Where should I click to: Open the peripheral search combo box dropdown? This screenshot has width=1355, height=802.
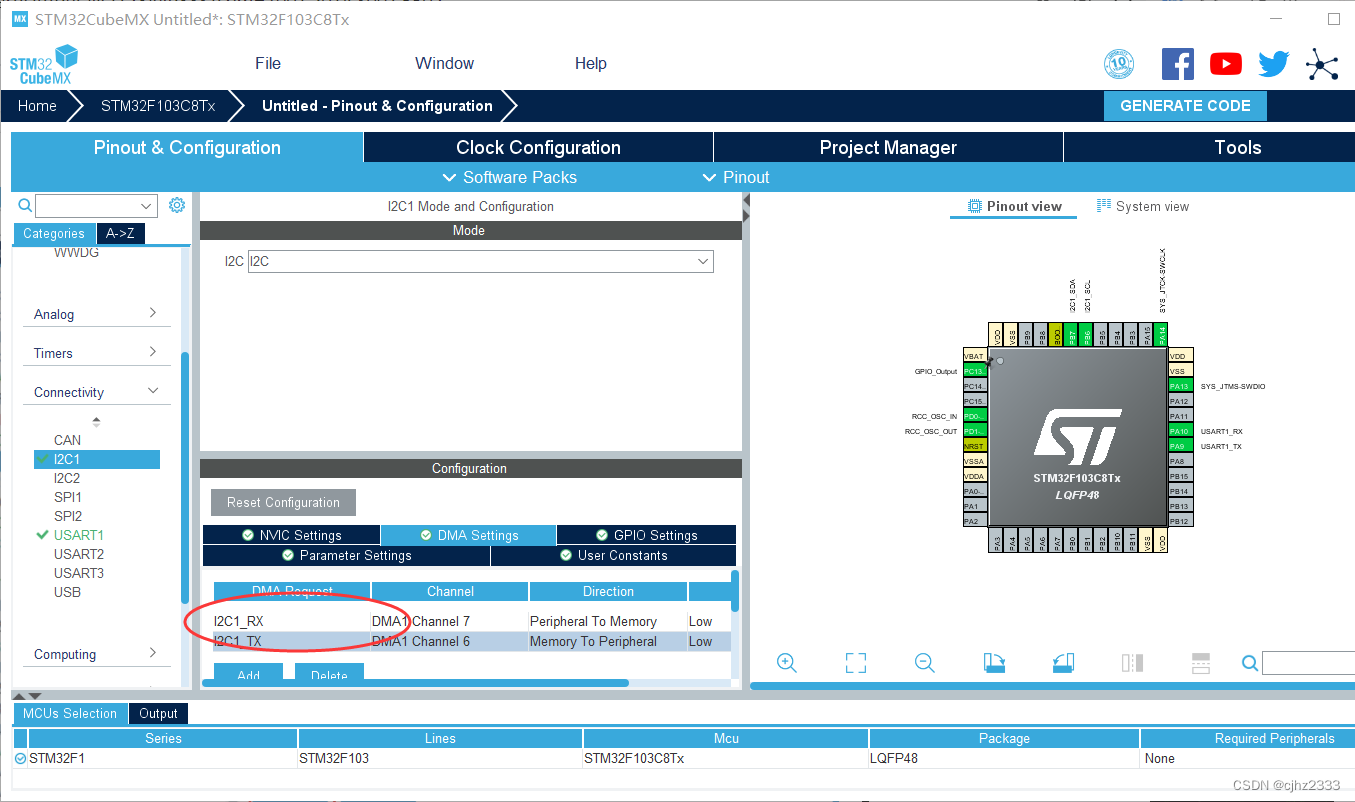click(148, 206)
